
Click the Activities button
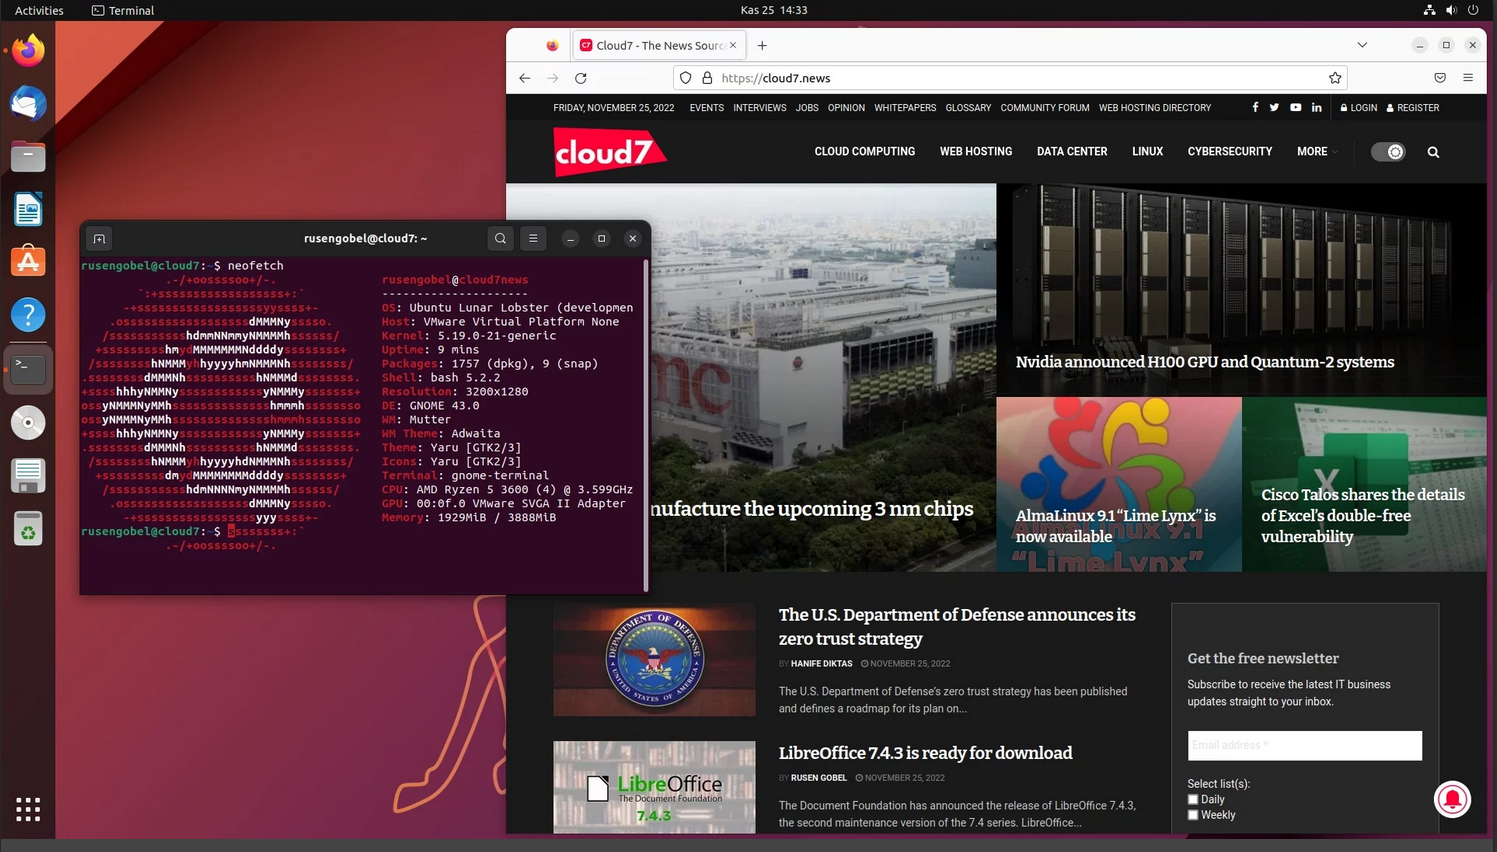click(x=39, y=10)
